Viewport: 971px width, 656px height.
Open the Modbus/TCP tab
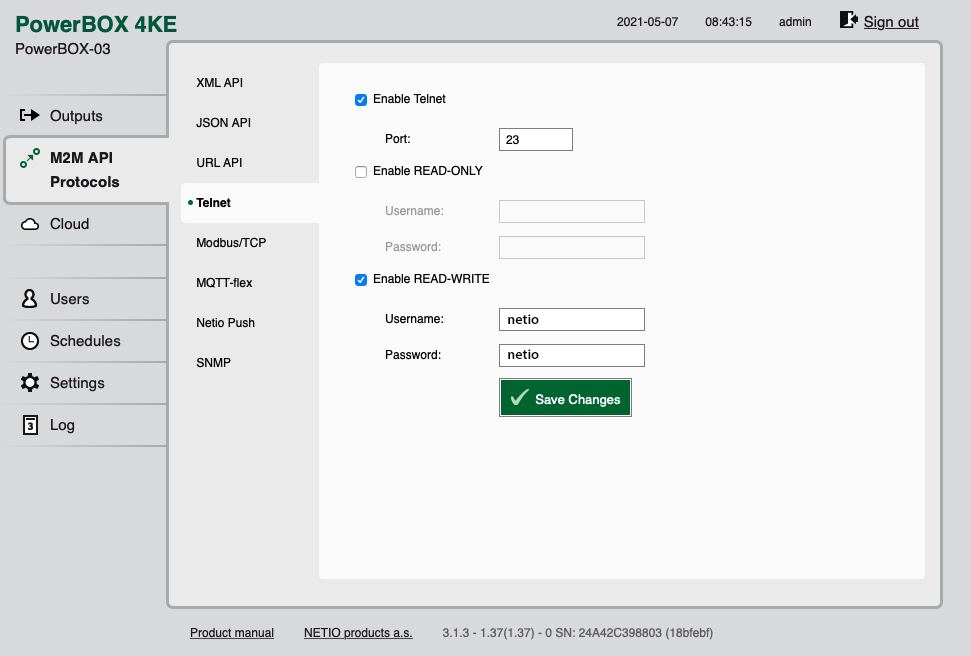coord(231,243)
